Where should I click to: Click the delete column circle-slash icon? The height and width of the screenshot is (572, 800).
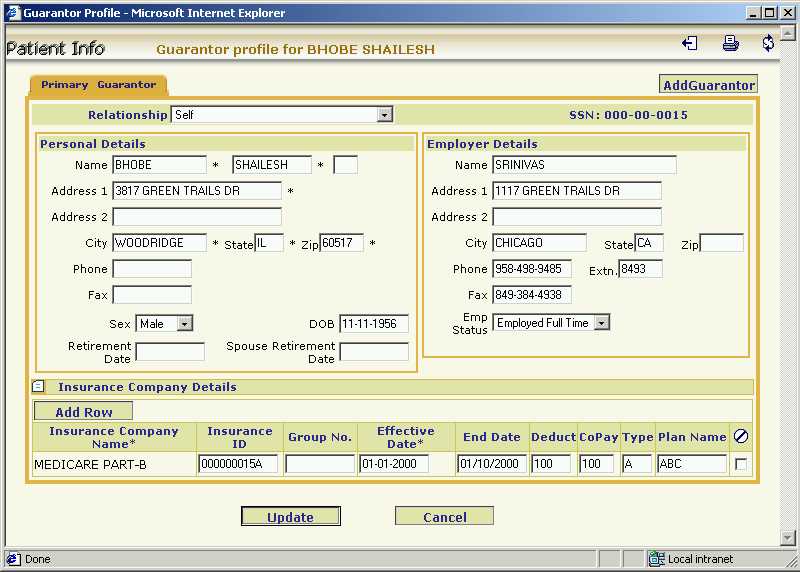[741, 436]
